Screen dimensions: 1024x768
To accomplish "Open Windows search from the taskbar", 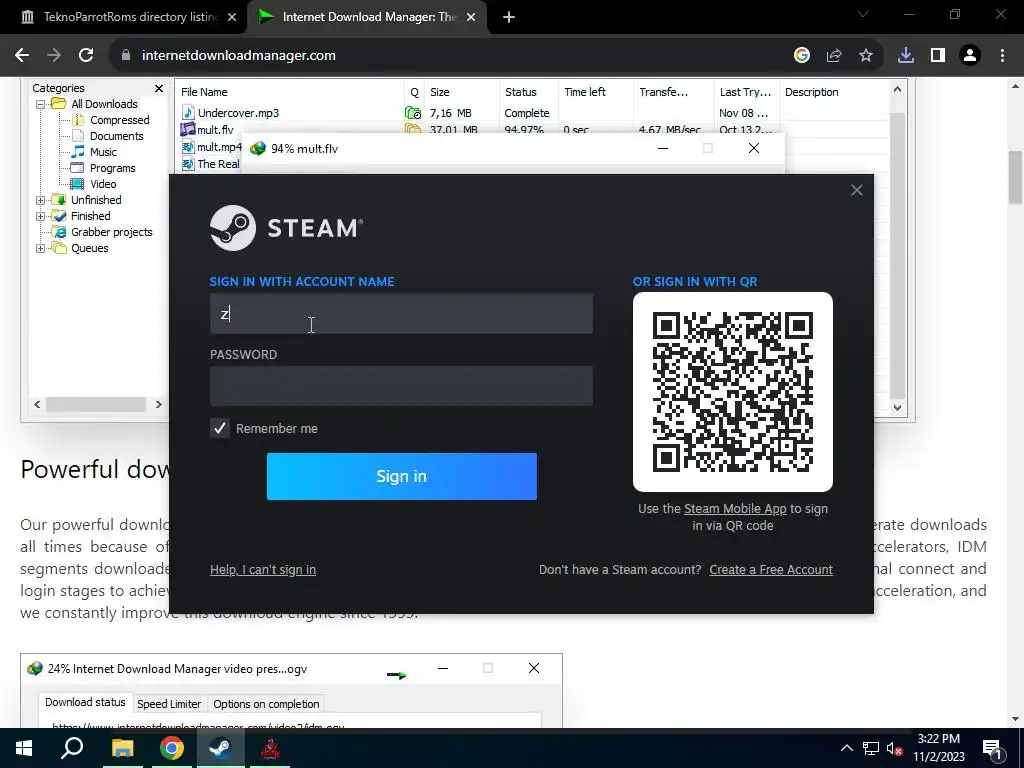I will 72,748.
